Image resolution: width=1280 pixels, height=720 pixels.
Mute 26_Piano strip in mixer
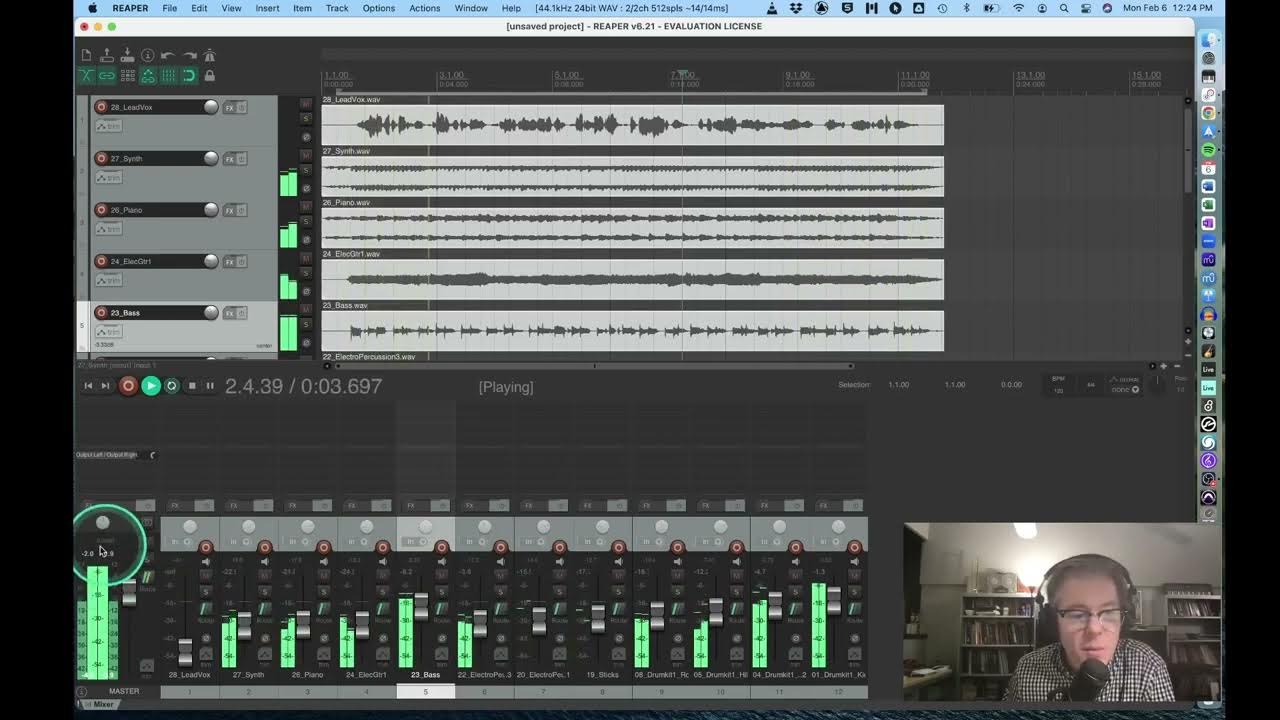point(324,574)
